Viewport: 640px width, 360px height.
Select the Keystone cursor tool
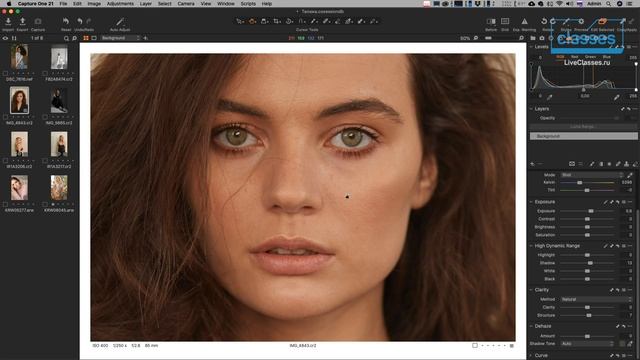(x=302, y=21)
